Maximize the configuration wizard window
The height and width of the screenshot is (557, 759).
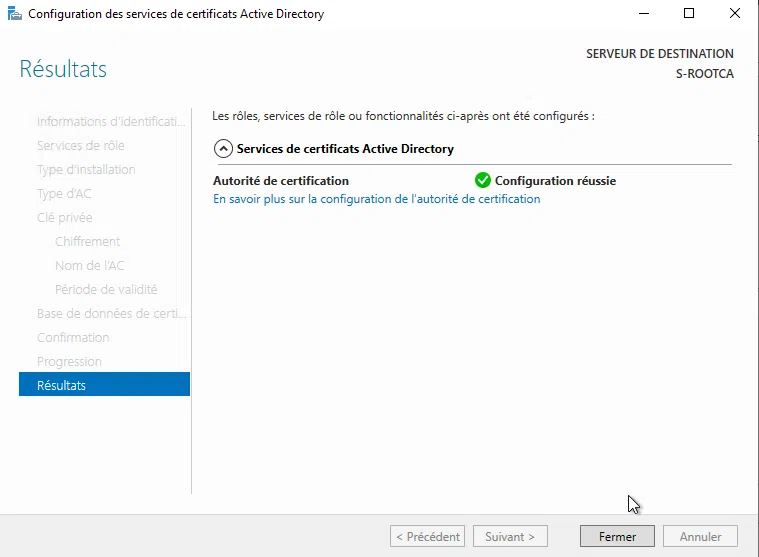pos(689,14)
